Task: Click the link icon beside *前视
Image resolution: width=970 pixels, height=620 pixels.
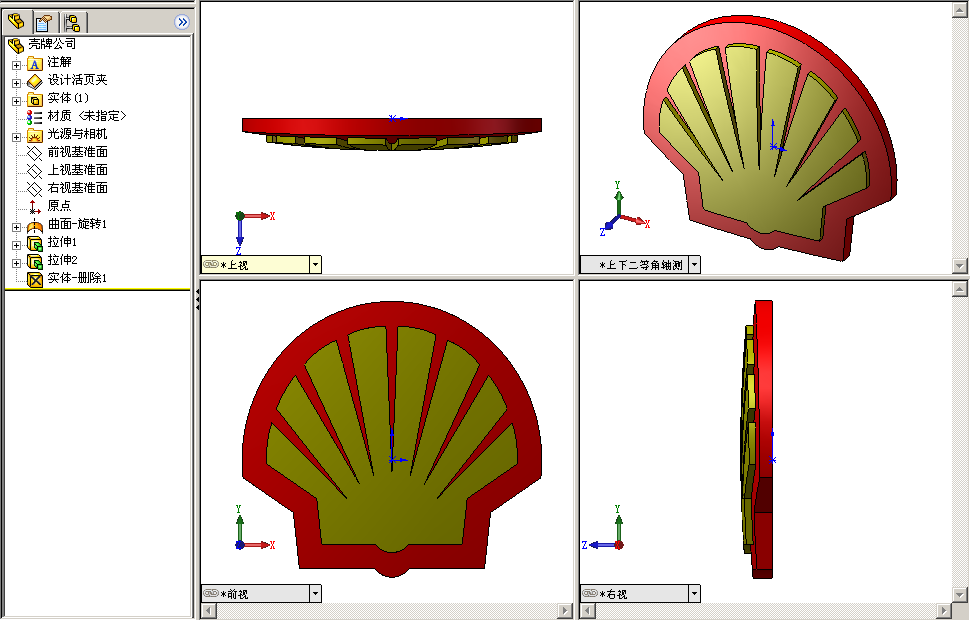Action: click(211, 593)
